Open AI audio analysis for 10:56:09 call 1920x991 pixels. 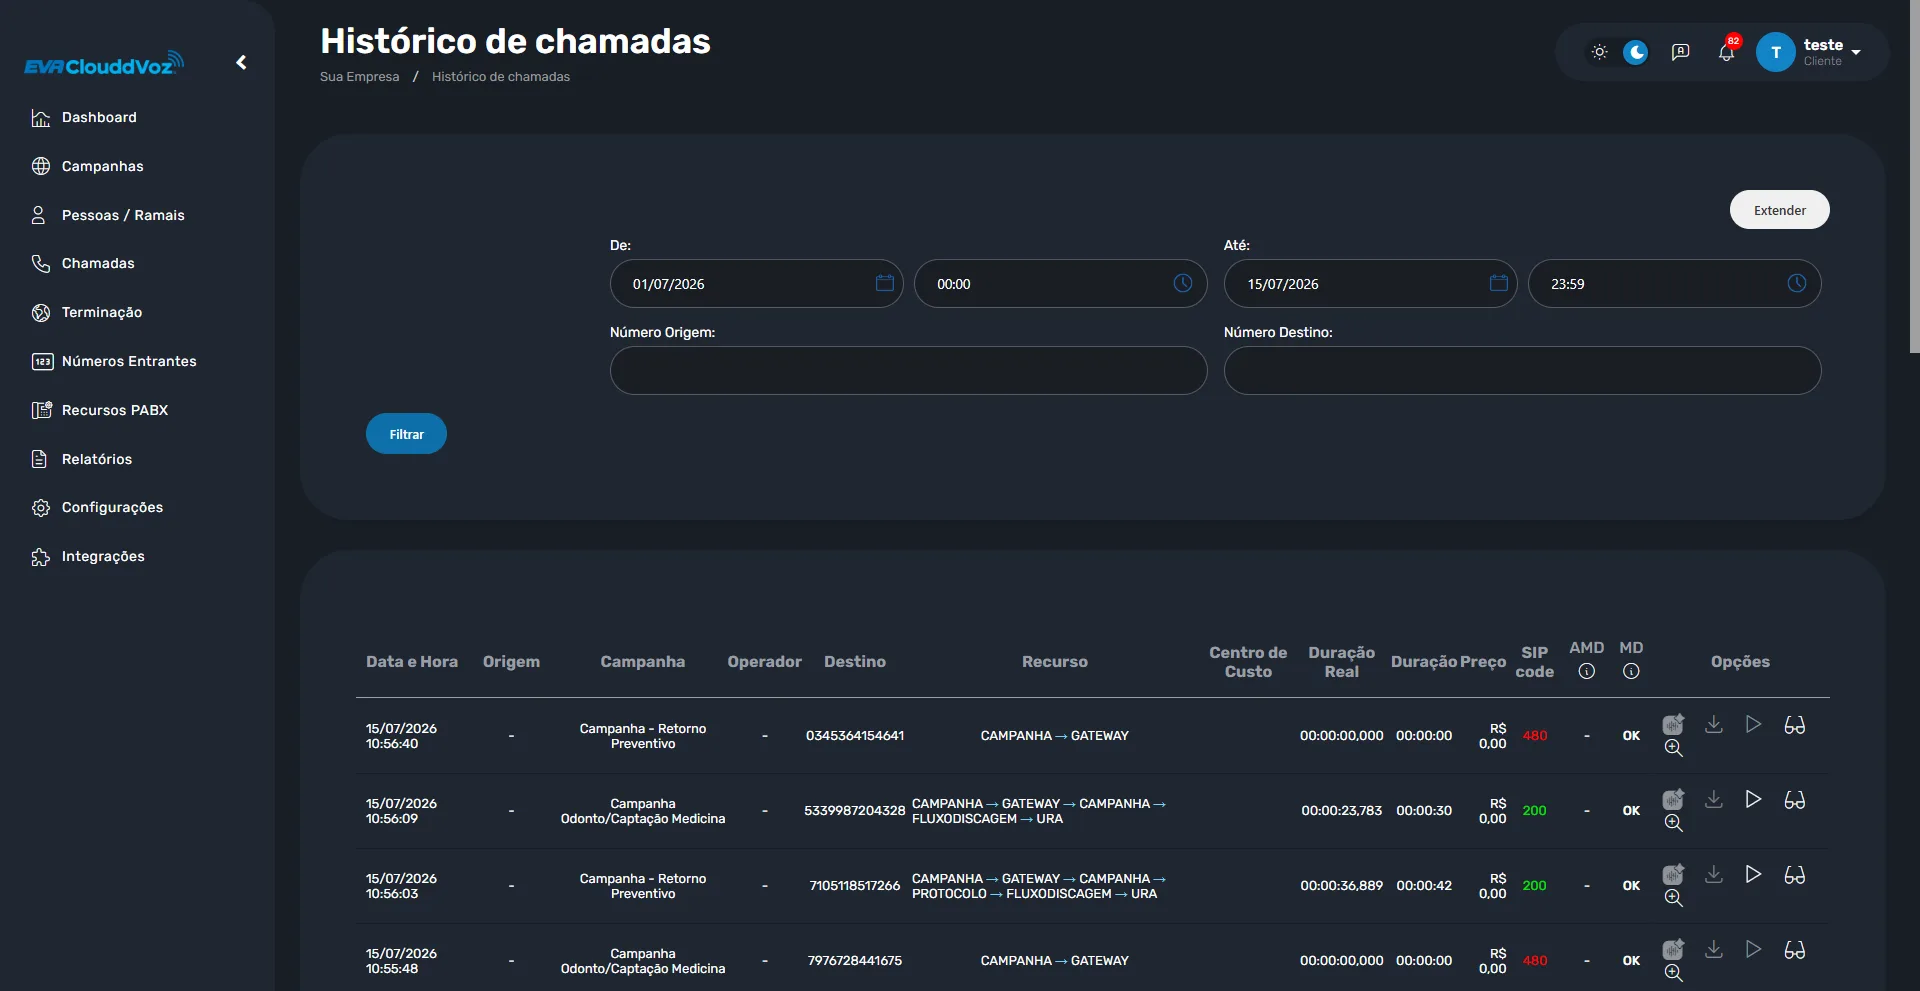(x=1673, y=799)
